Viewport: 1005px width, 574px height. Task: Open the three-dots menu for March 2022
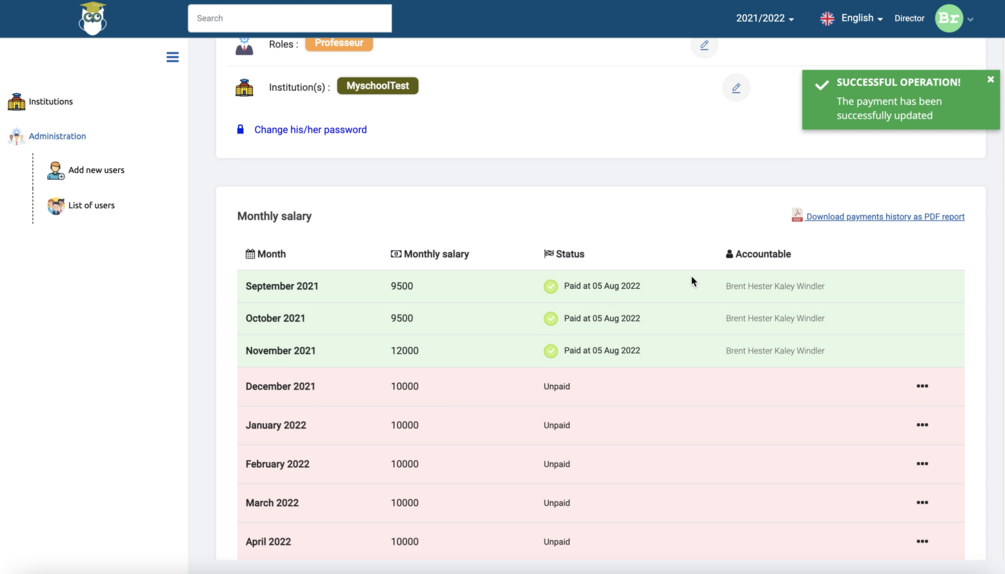click(x=922, y=503)
